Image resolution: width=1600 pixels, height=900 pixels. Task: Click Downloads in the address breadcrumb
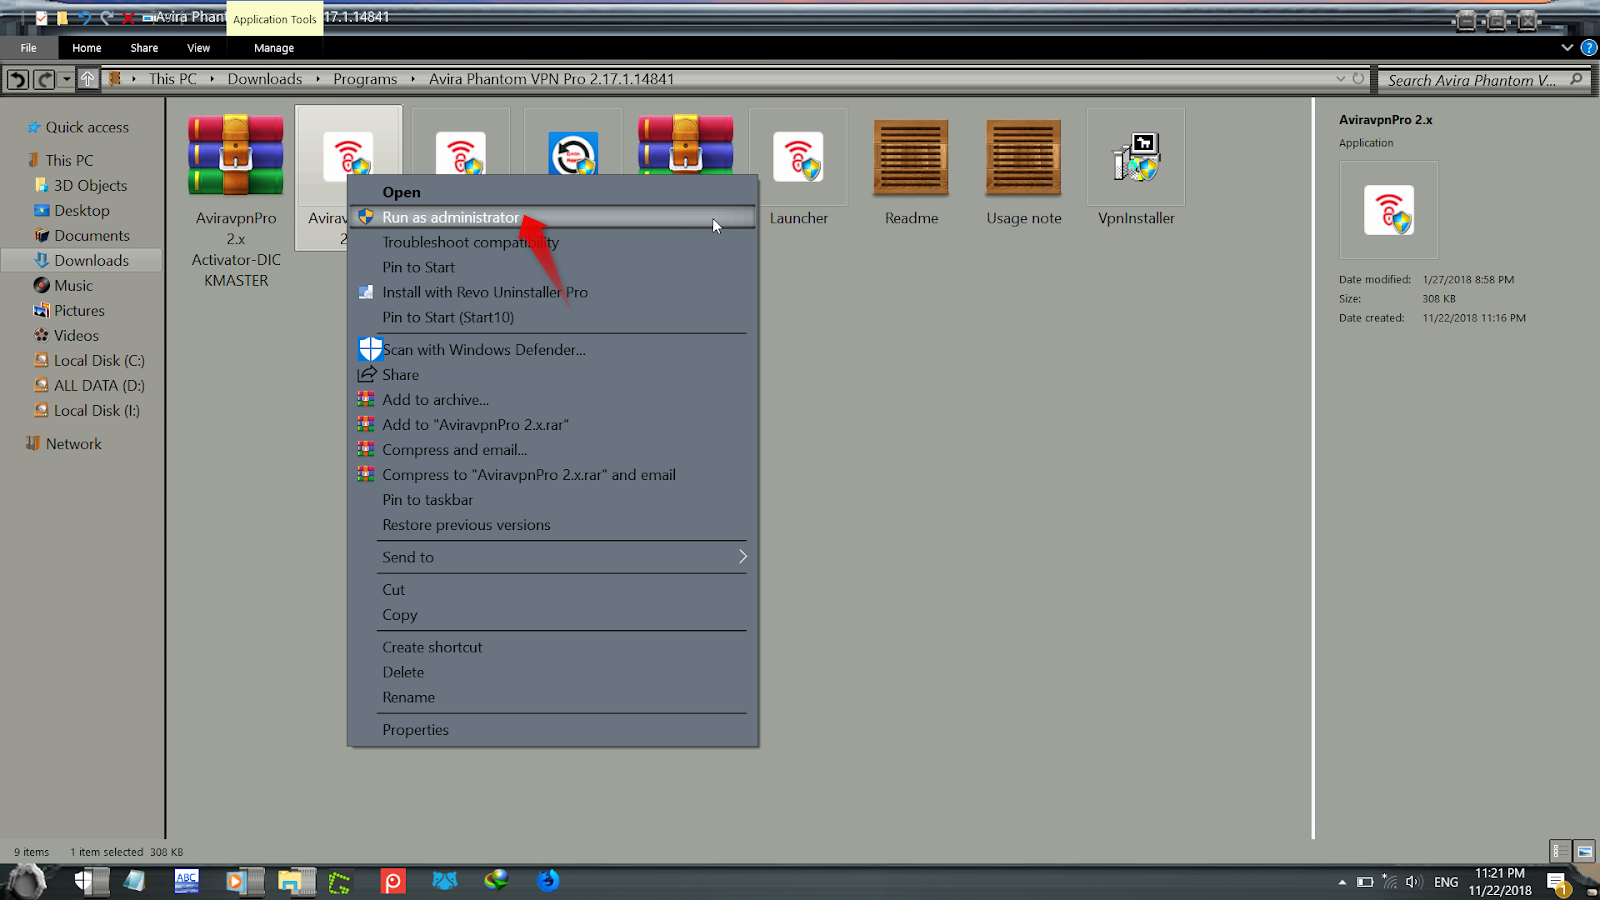(265, 79)
